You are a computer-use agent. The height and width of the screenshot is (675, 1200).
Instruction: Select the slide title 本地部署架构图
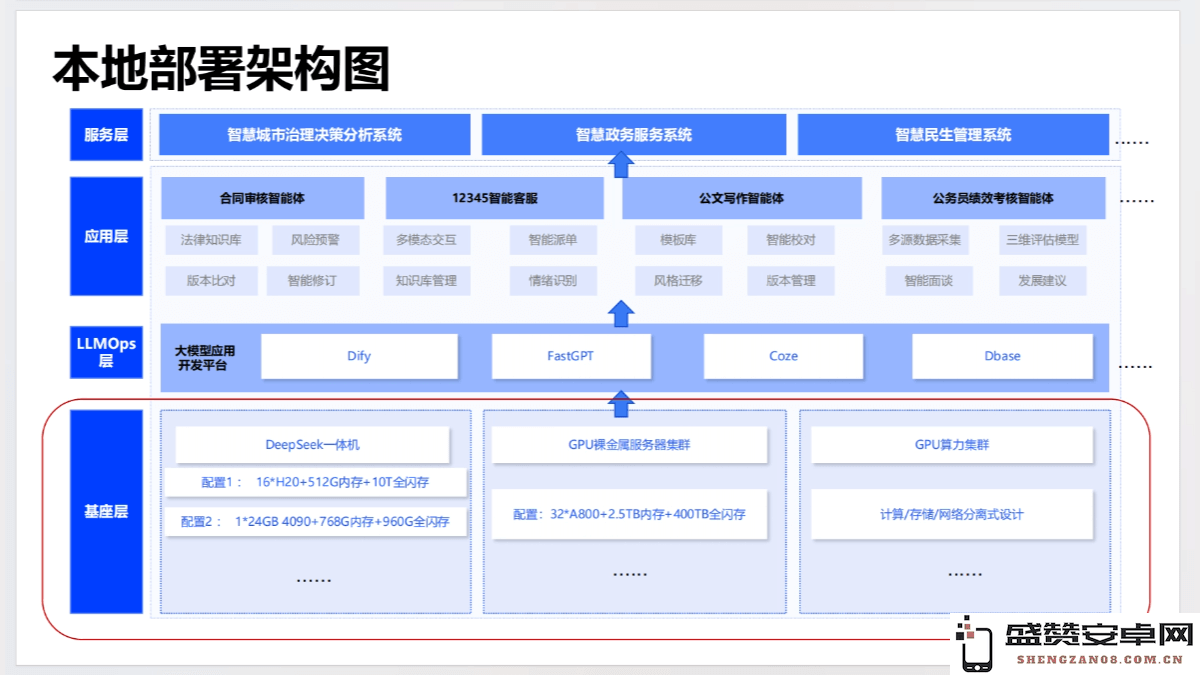[220, 69]
